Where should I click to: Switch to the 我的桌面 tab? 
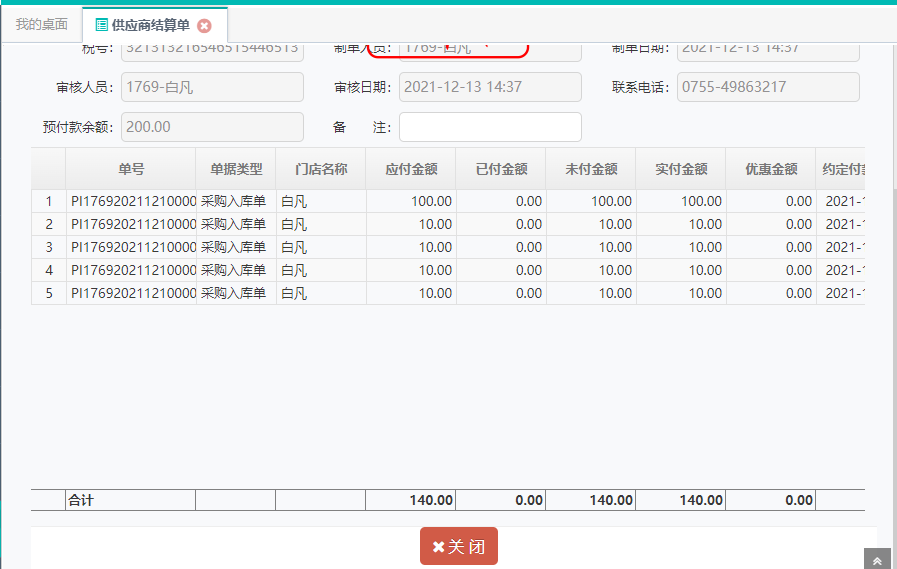coord(41,24)
